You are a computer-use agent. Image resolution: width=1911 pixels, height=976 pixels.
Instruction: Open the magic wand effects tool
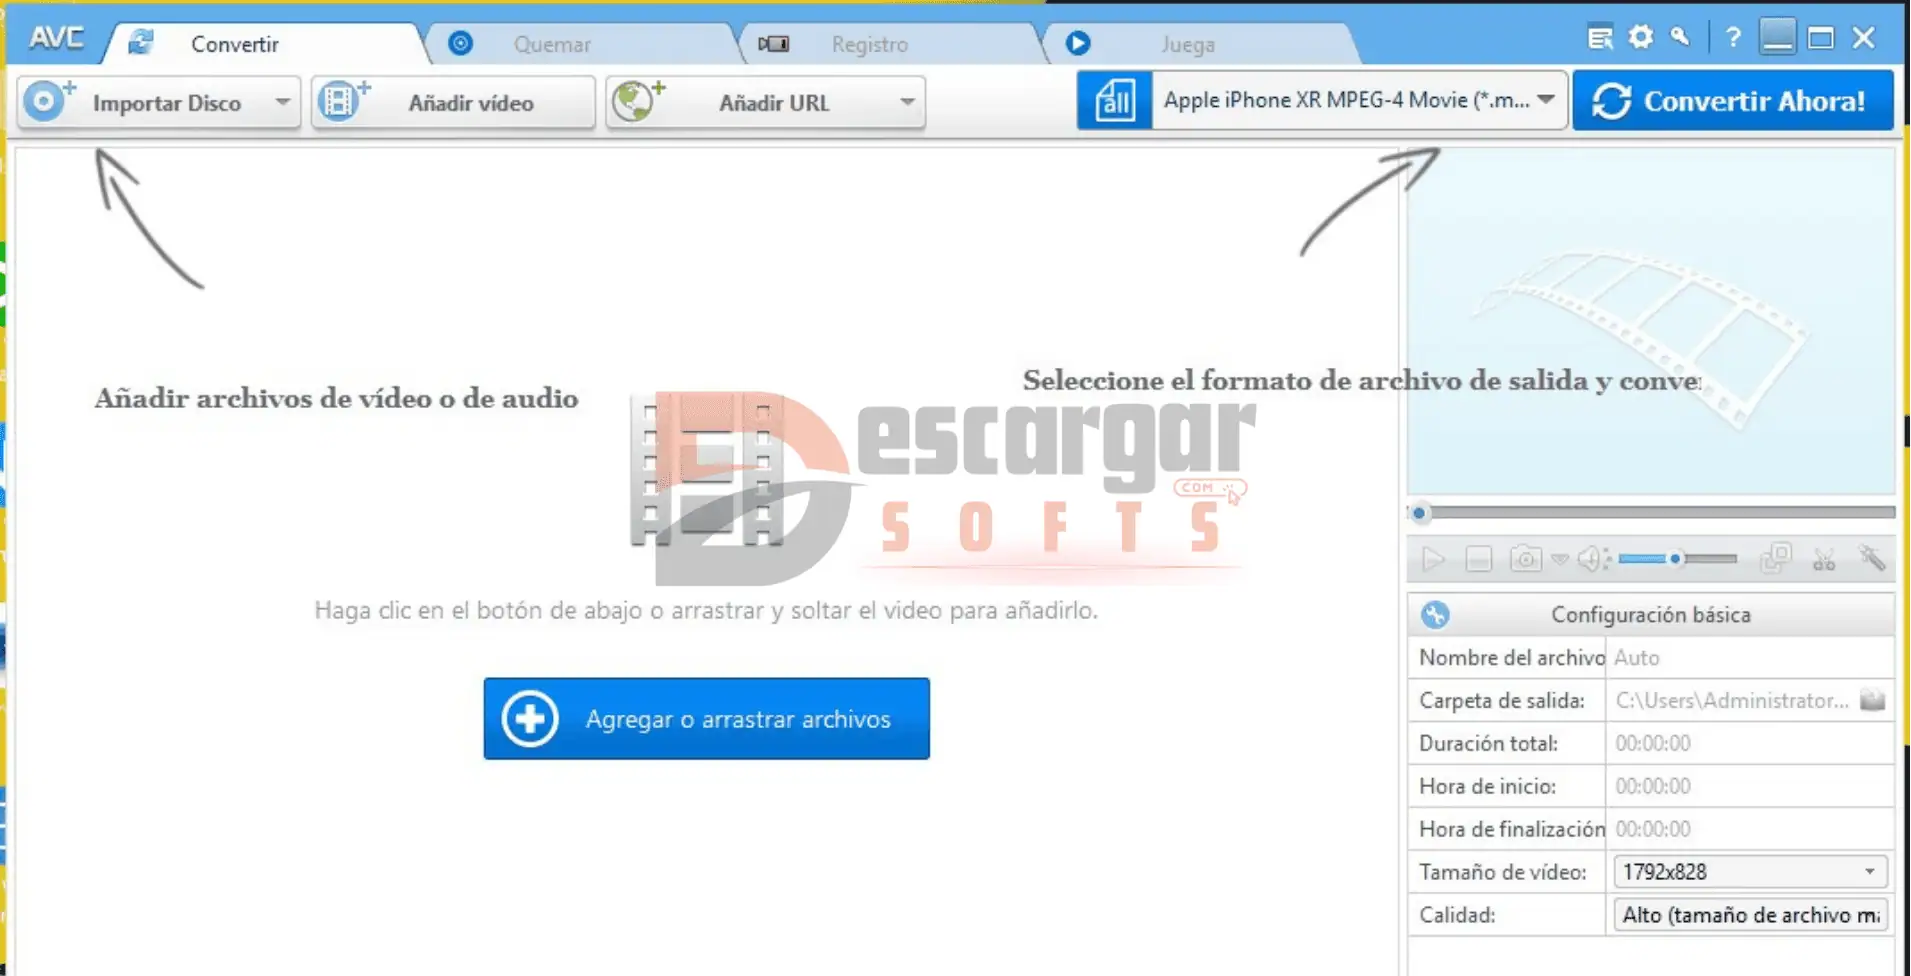[1872, 558]
